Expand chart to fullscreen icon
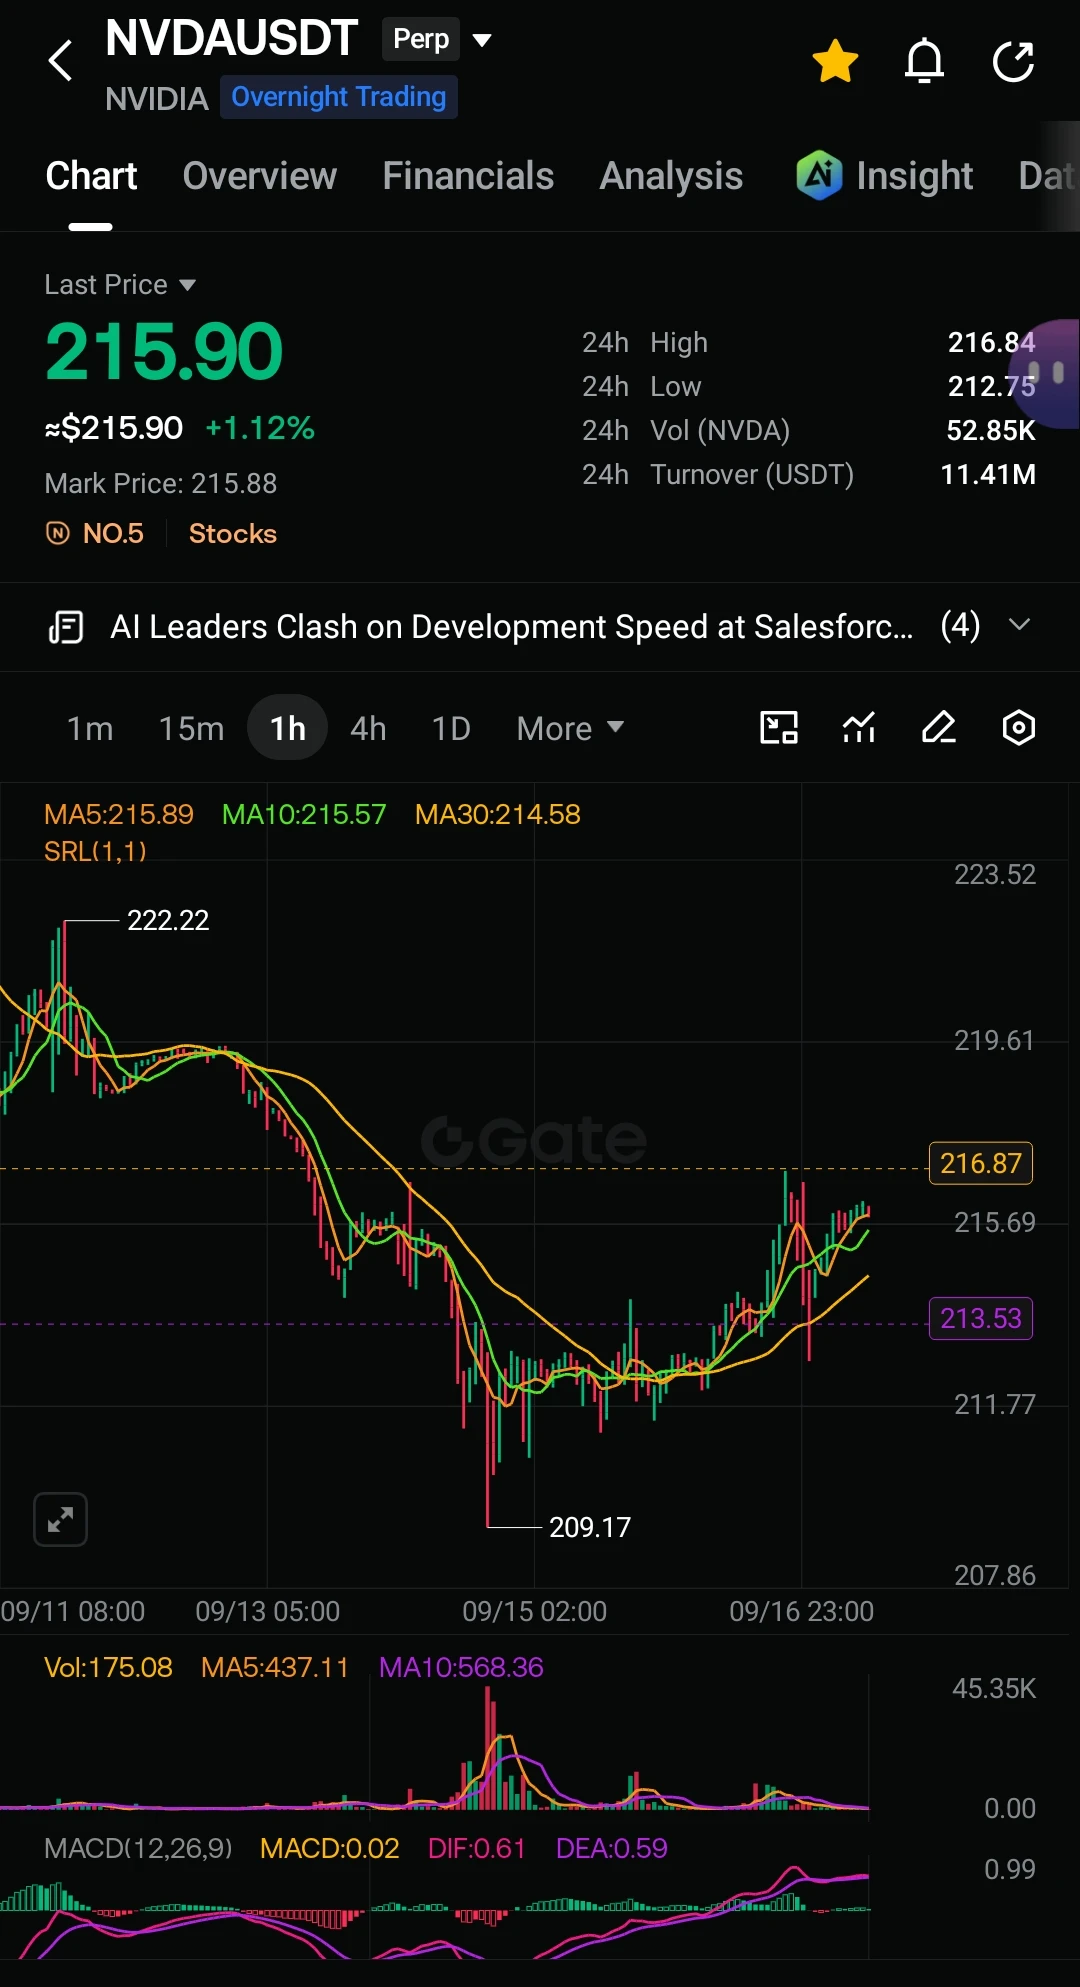Screen dimensions: 1080x1987 pos(60,1520)
